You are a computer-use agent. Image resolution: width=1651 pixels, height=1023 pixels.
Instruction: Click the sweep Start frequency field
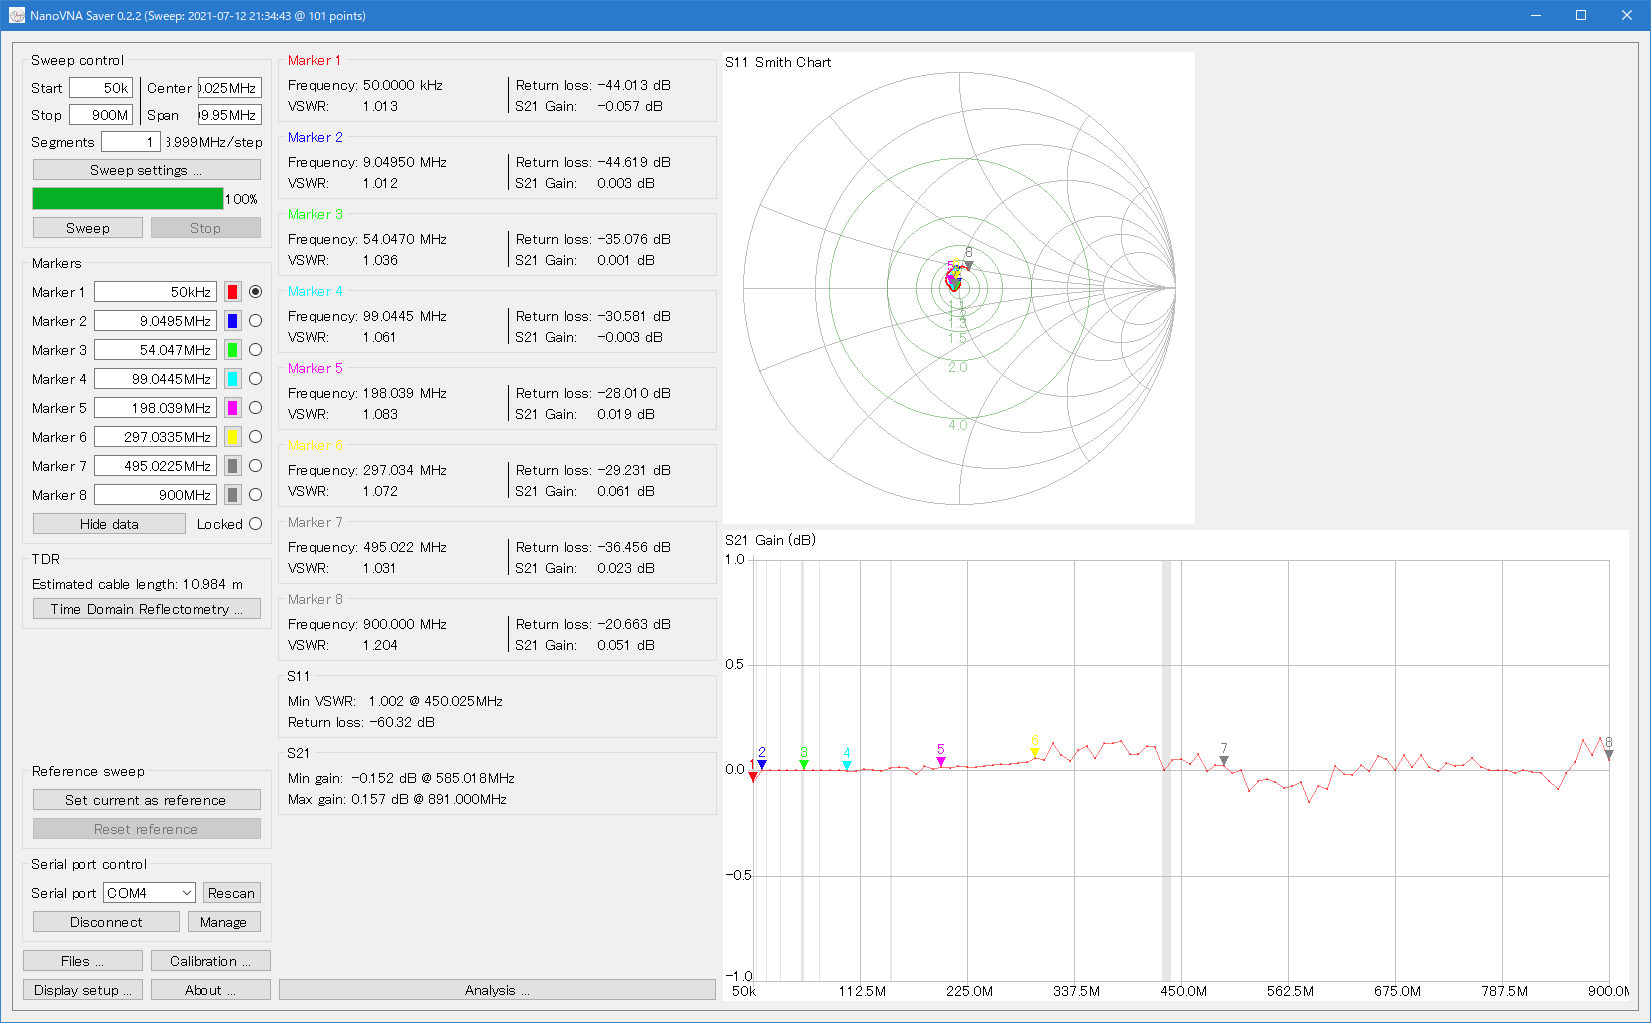[x=101, y=88]
